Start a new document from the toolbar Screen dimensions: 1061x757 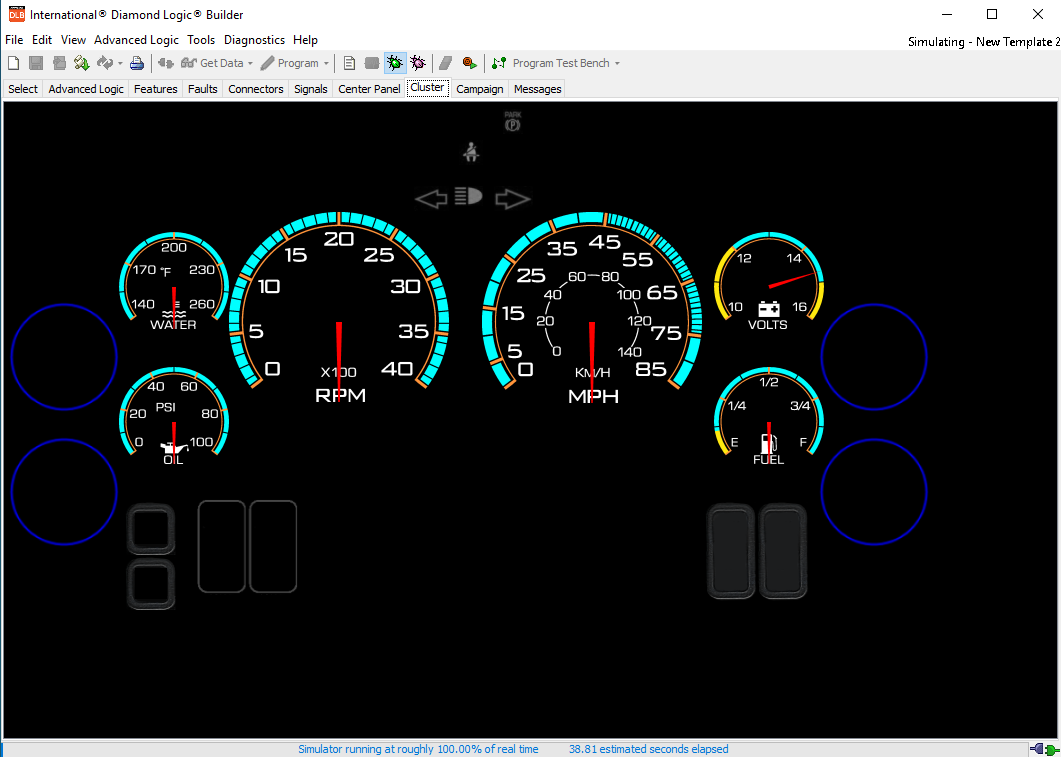13,62
